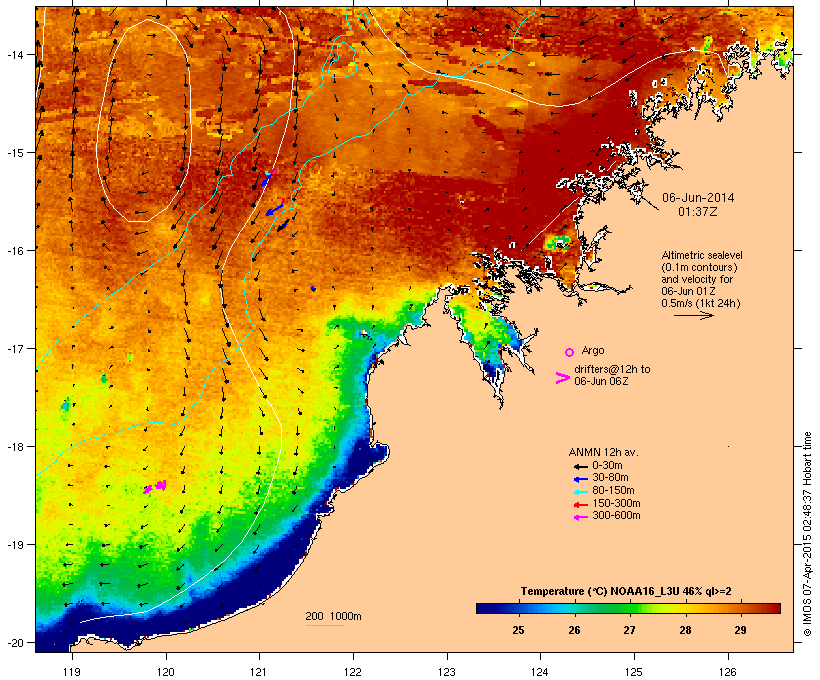Click the '28' color bar tick label

tap(685, 630)
